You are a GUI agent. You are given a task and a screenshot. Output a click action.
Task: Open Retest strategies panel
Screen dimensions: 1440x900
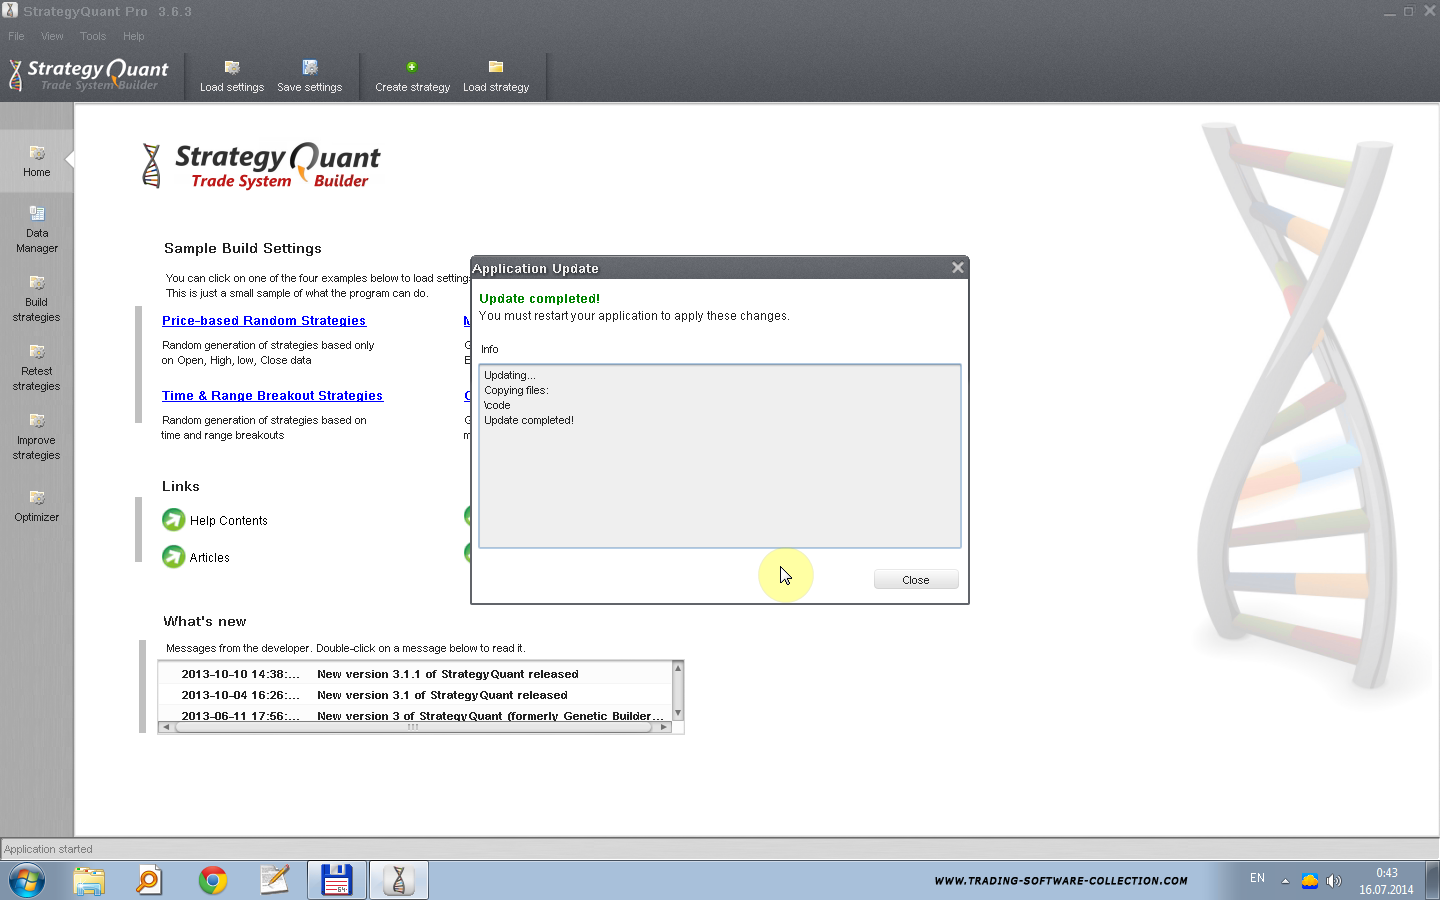pos(37,353)
